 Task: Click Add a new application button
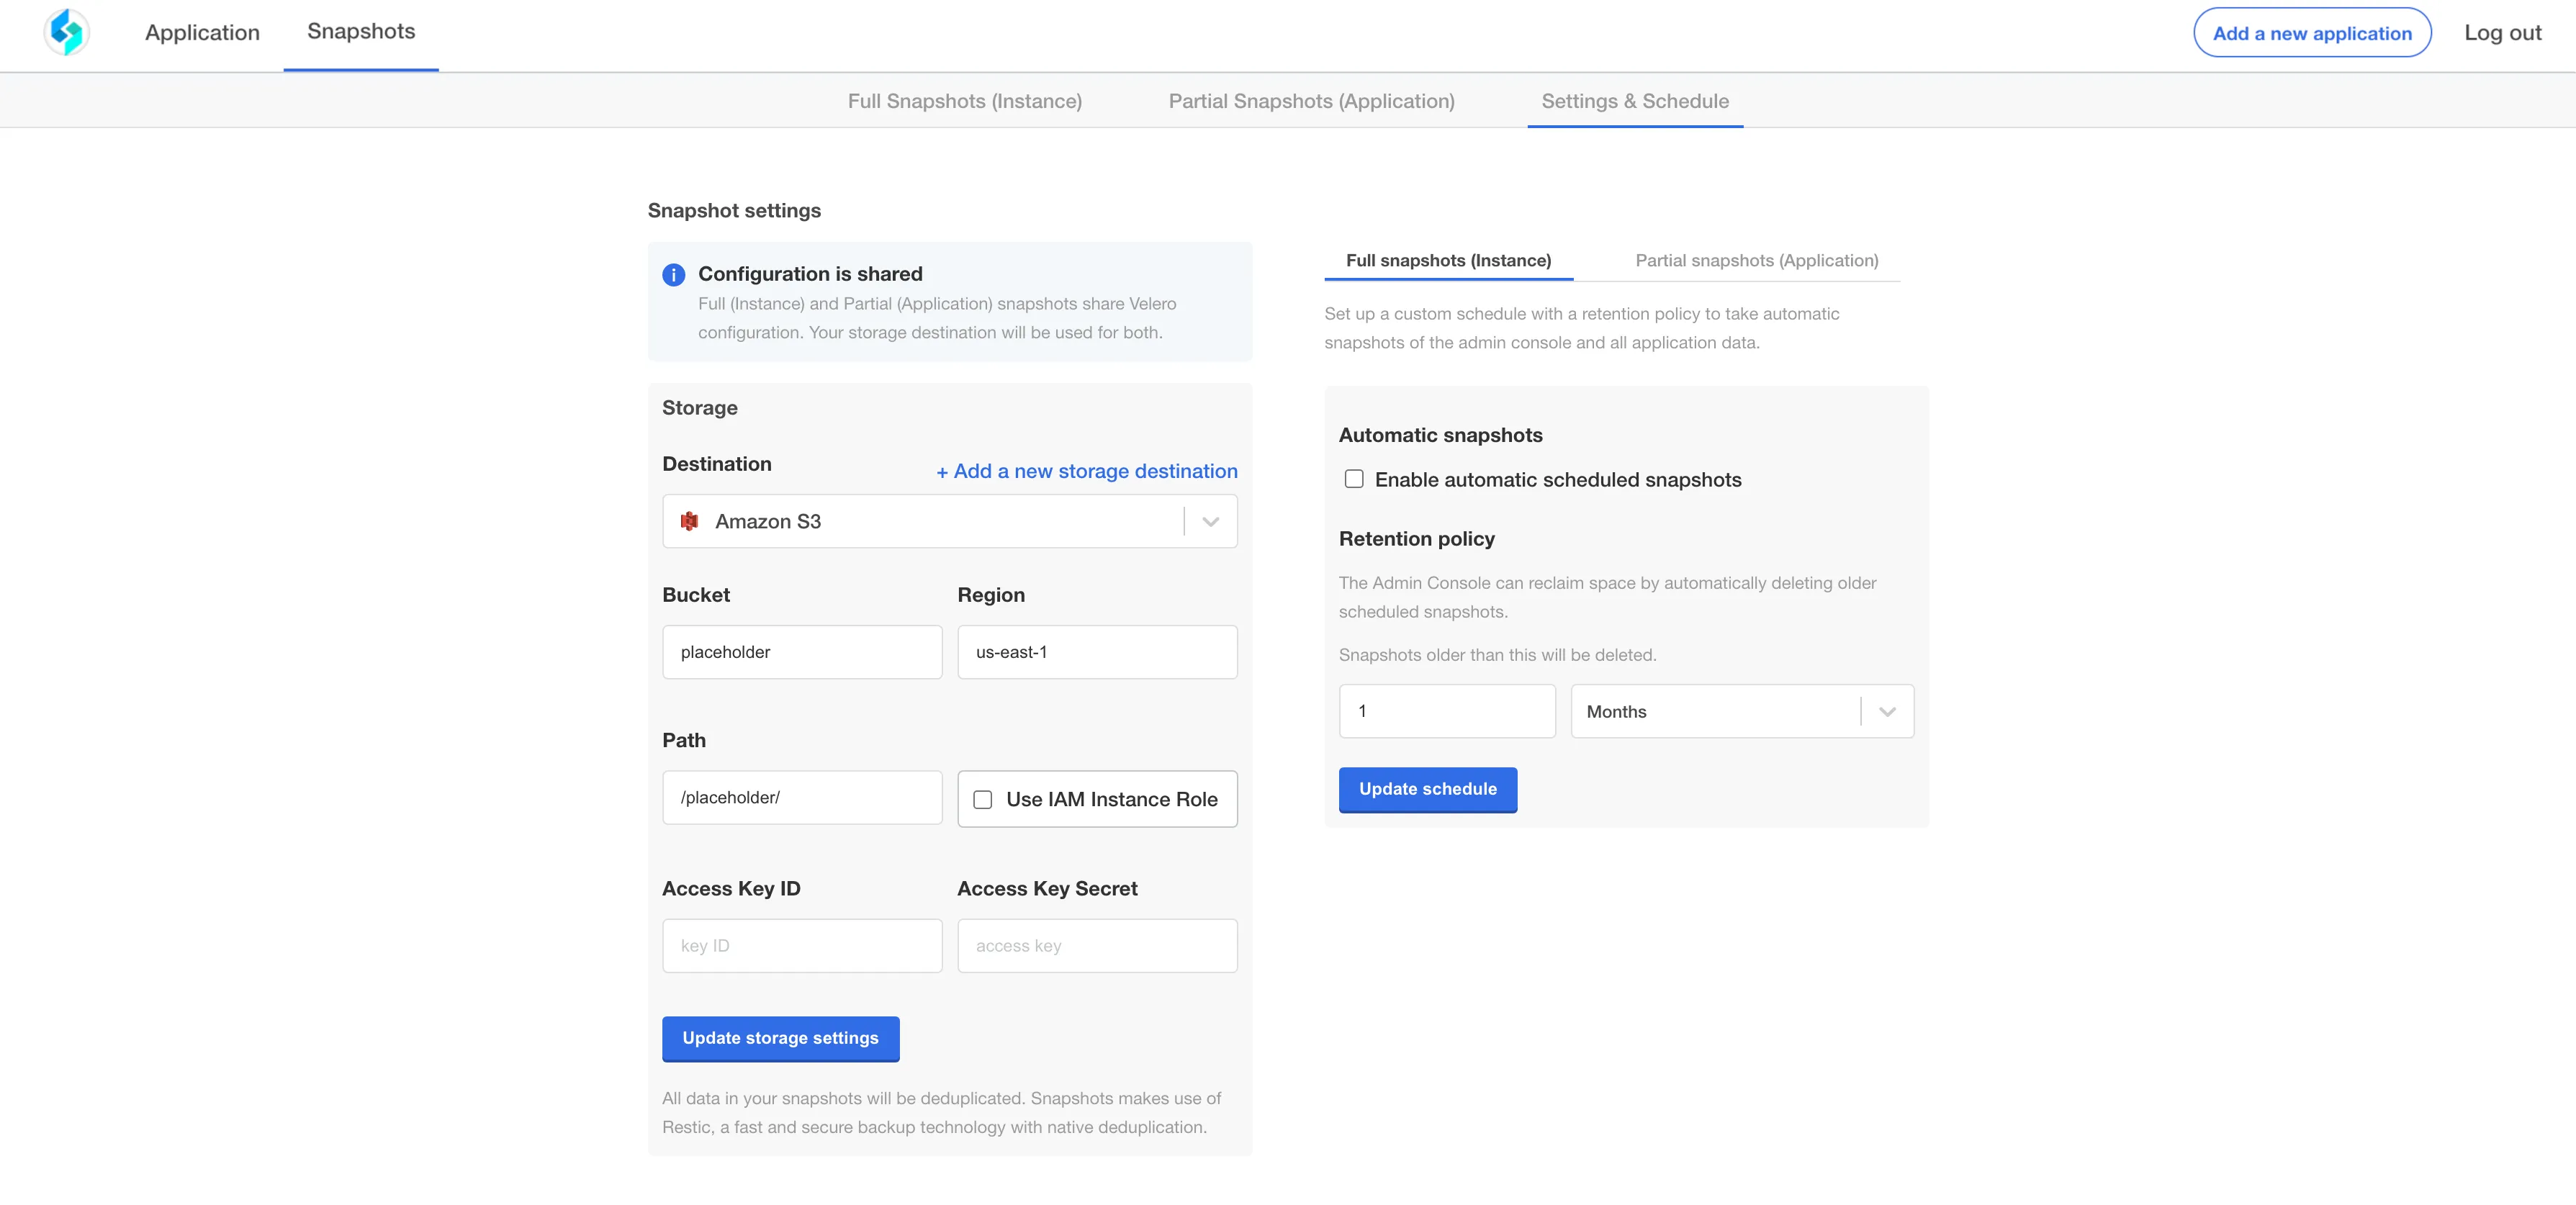click(2312, 33)
